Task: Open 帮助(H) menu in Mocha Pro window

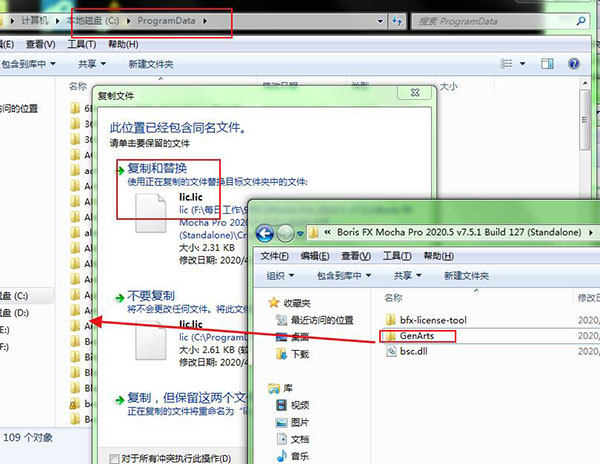Action: 439,256
